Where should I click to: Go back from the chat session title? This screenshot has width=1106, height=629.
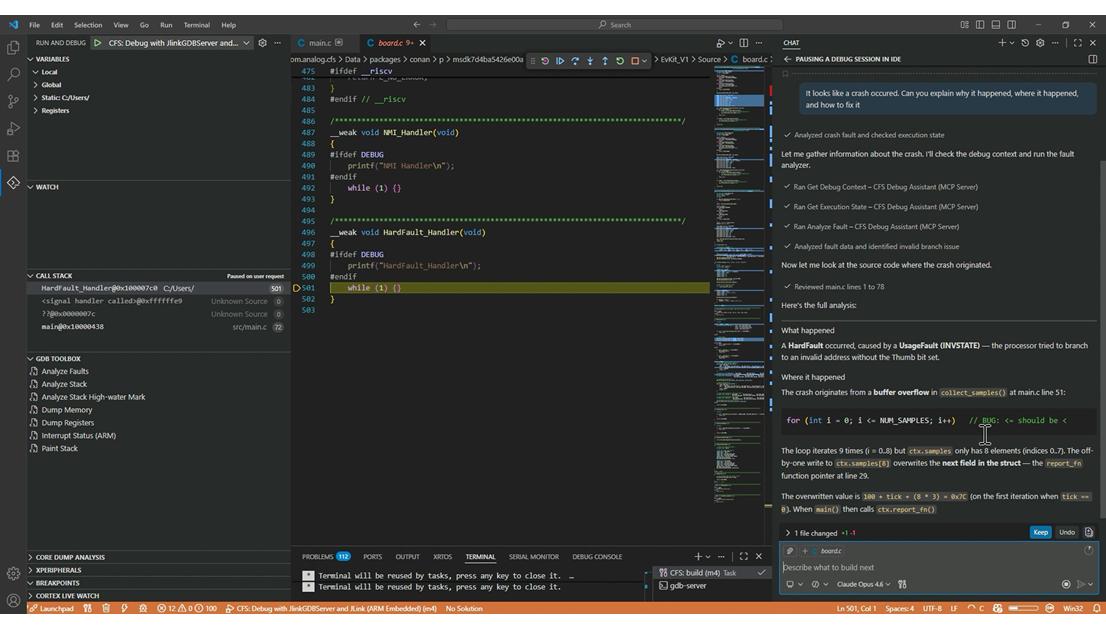788,59
